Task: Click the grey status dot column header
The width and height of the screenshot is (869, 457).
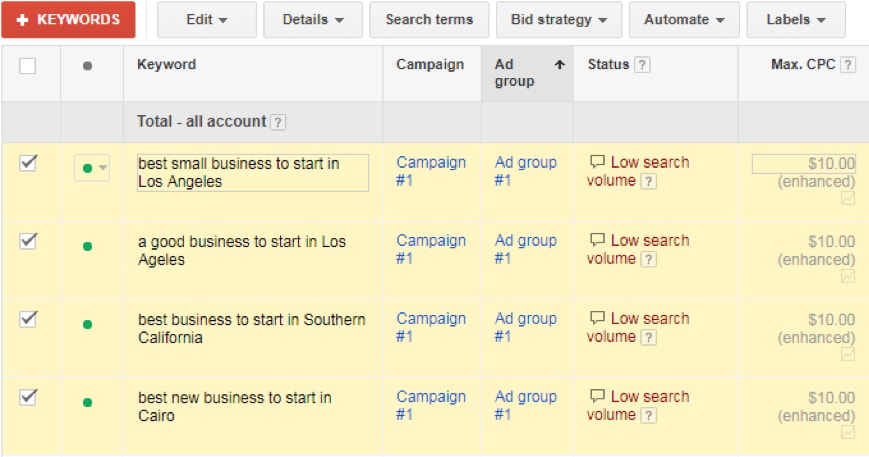Action: click(x=87, y=66)
